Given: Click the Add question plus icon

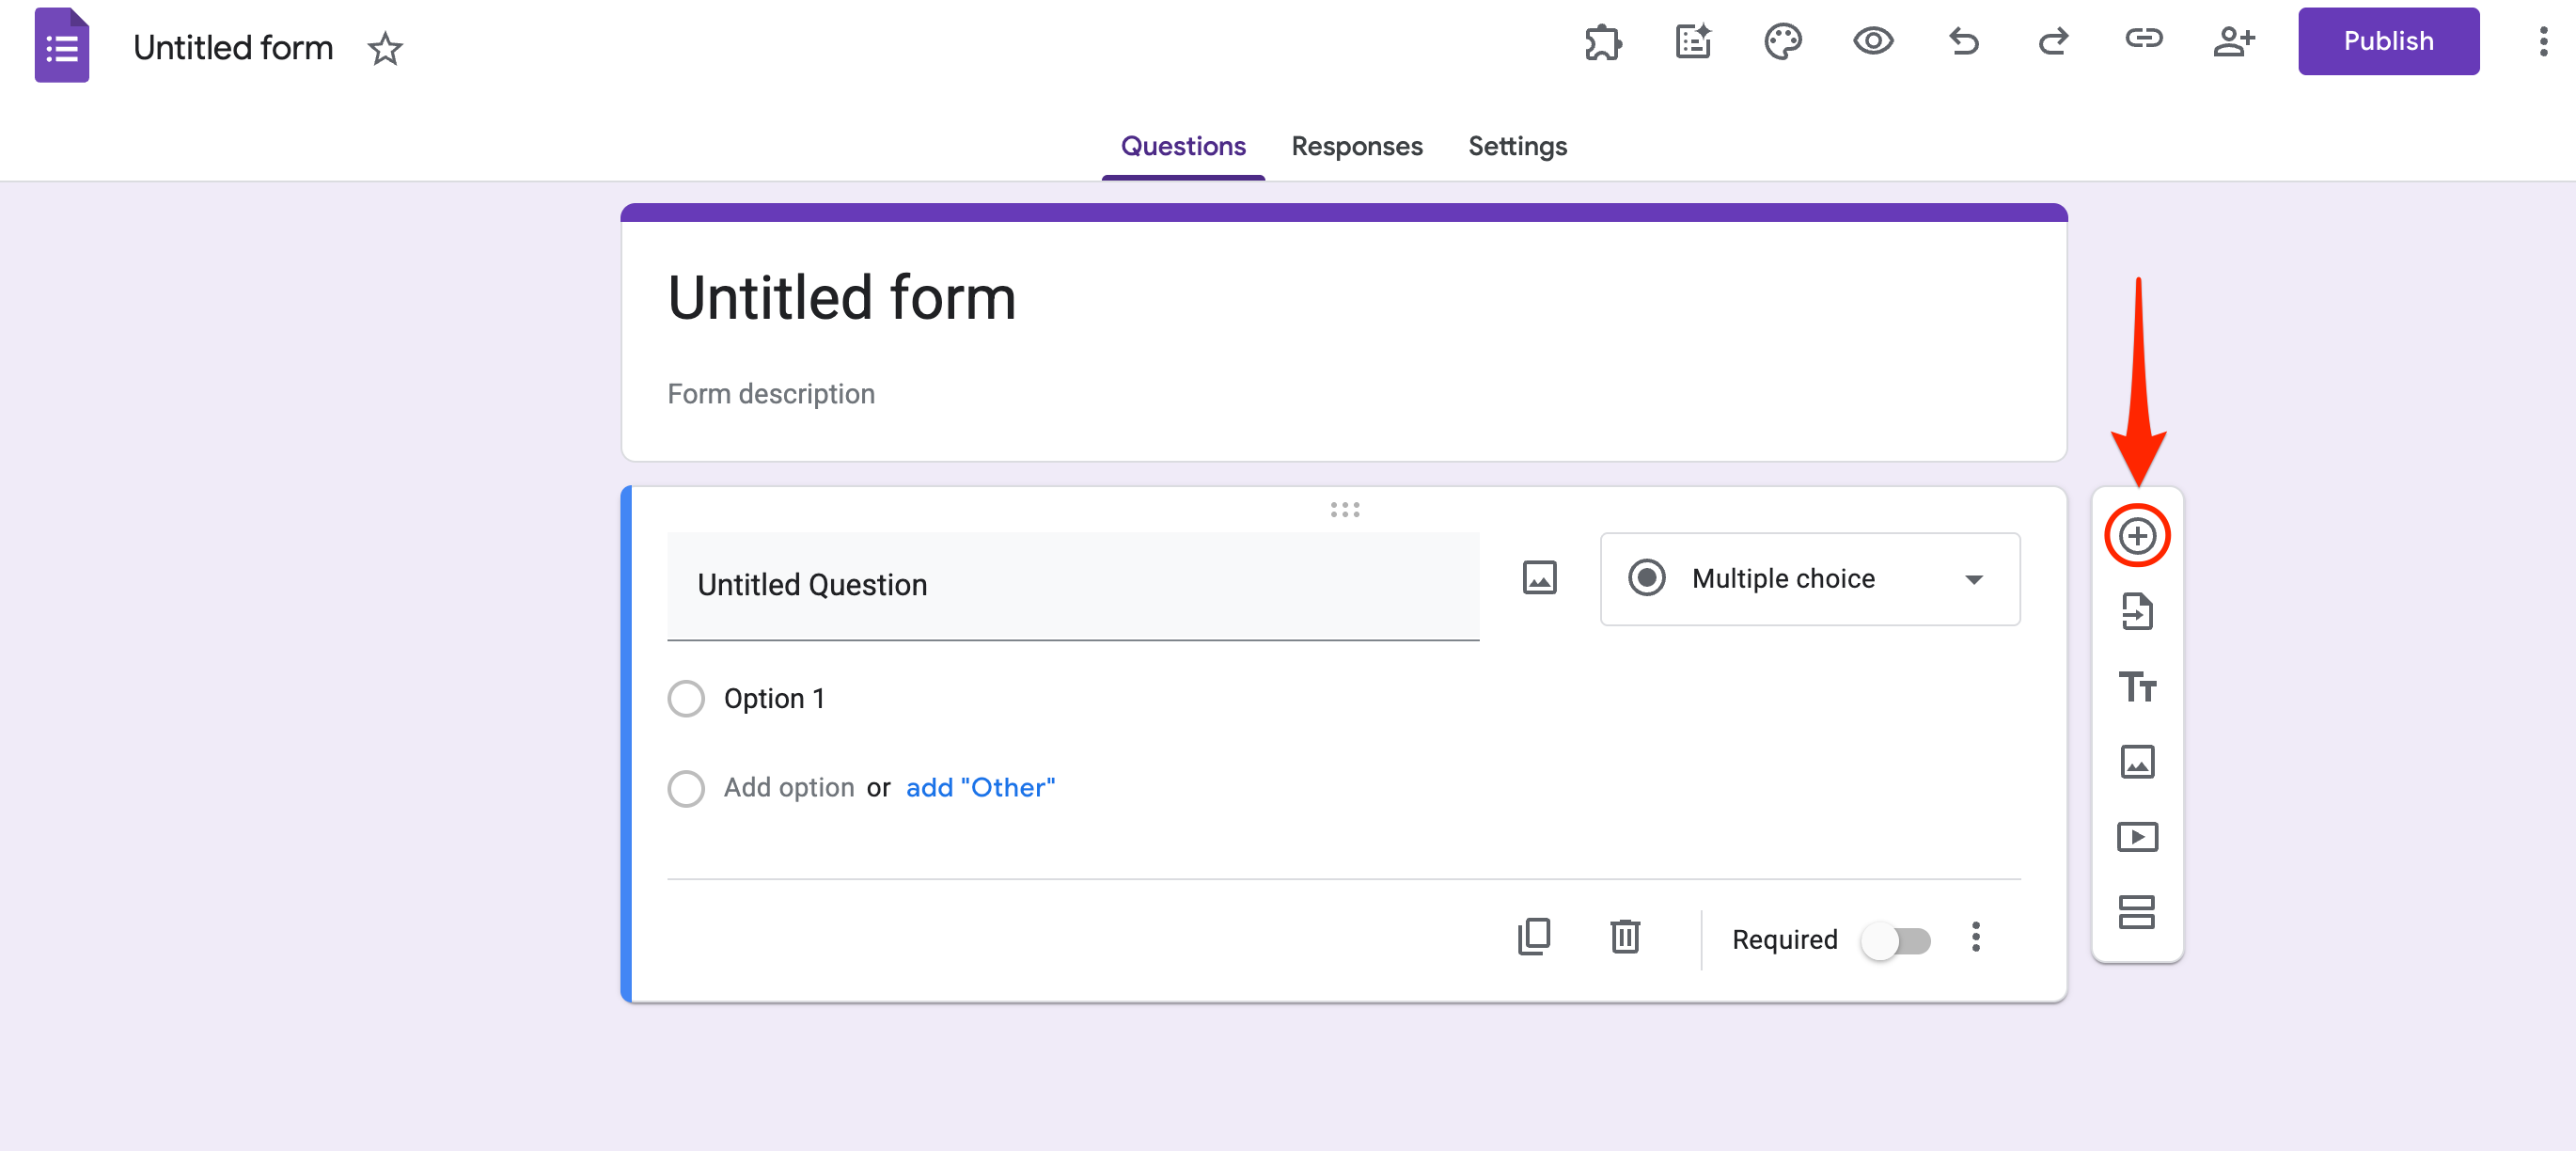Looking at the screenshot, I should tap(2136, 536).
